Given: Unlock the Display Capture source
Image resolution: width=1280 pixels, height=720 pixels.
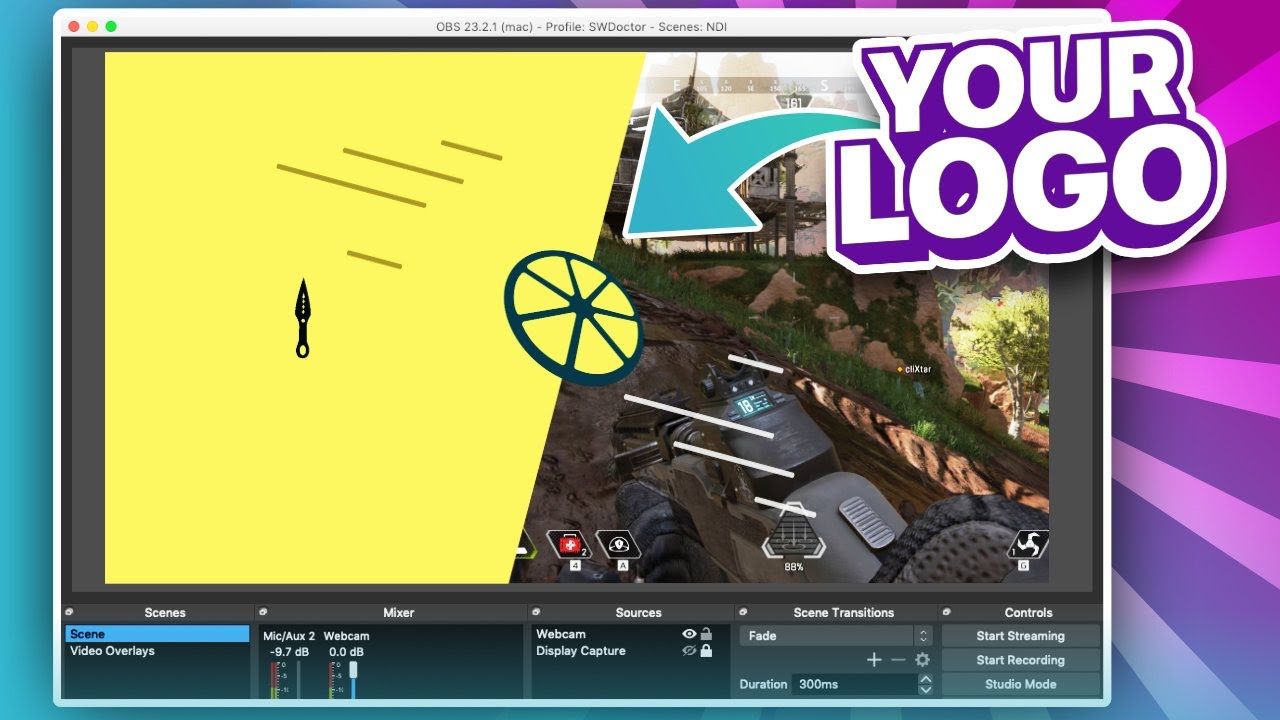Looking at the screenshot, I should pos(706,651).
